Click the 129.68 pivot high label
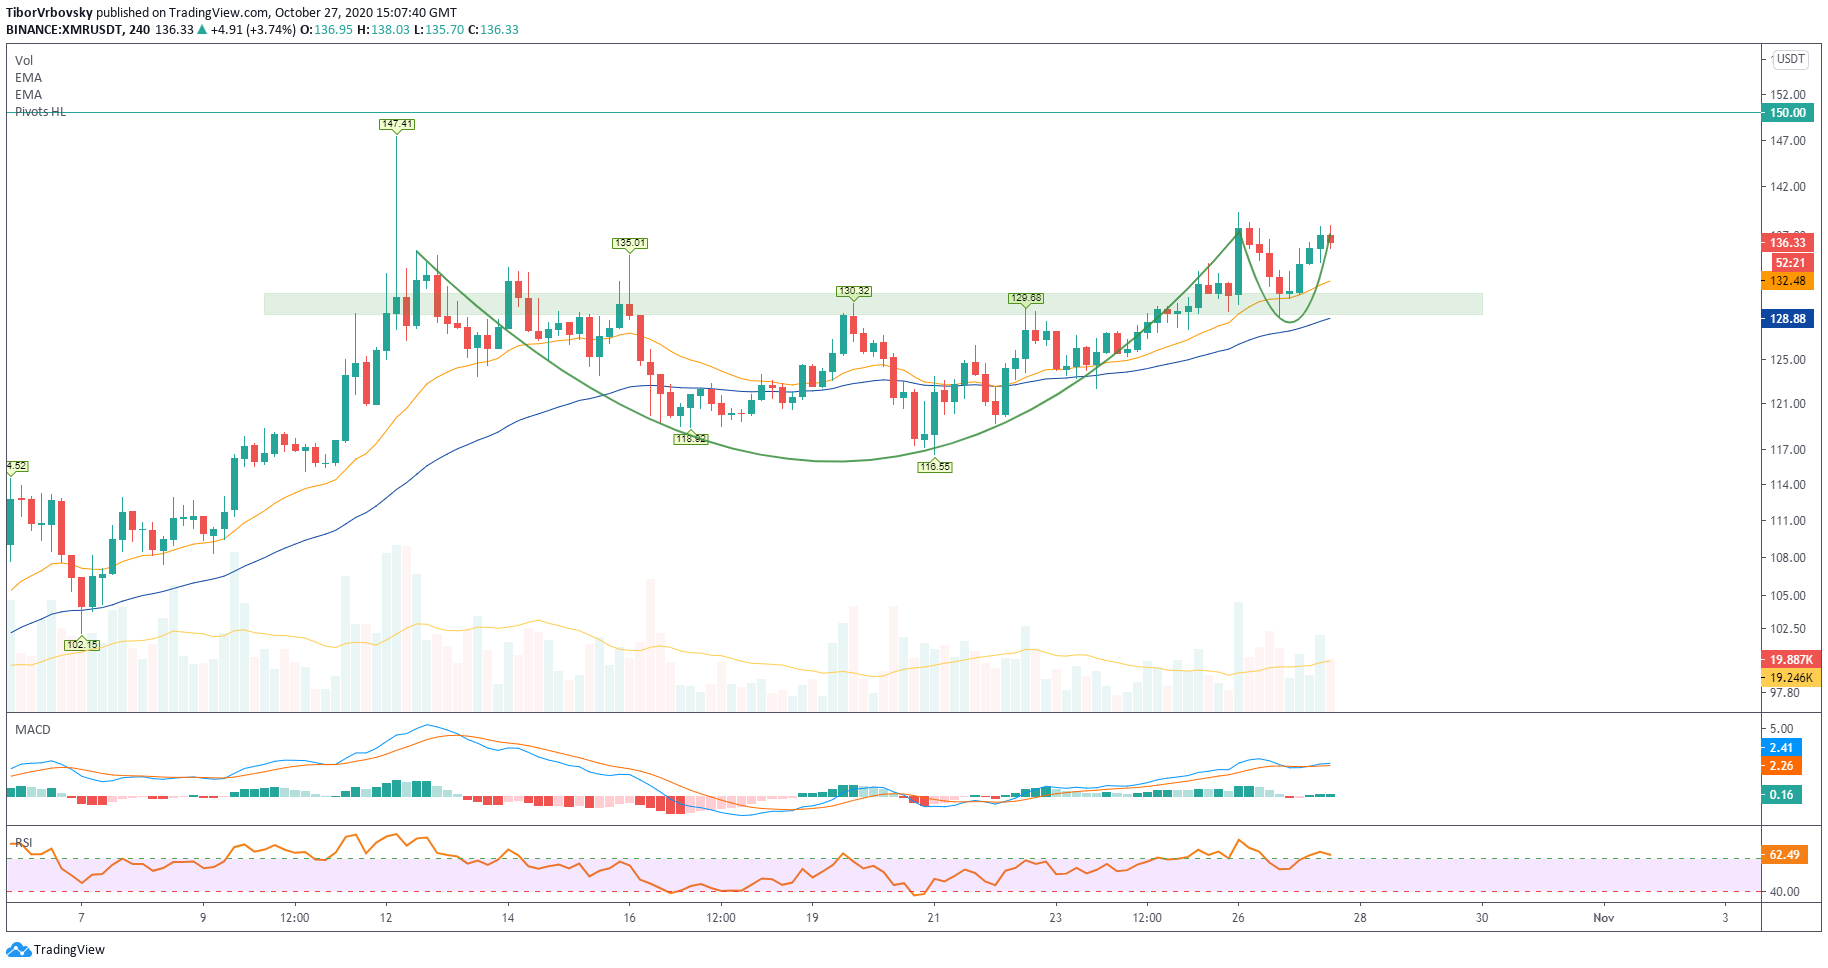Screen dimensions: 1828x968 [x=1026, y=299]
